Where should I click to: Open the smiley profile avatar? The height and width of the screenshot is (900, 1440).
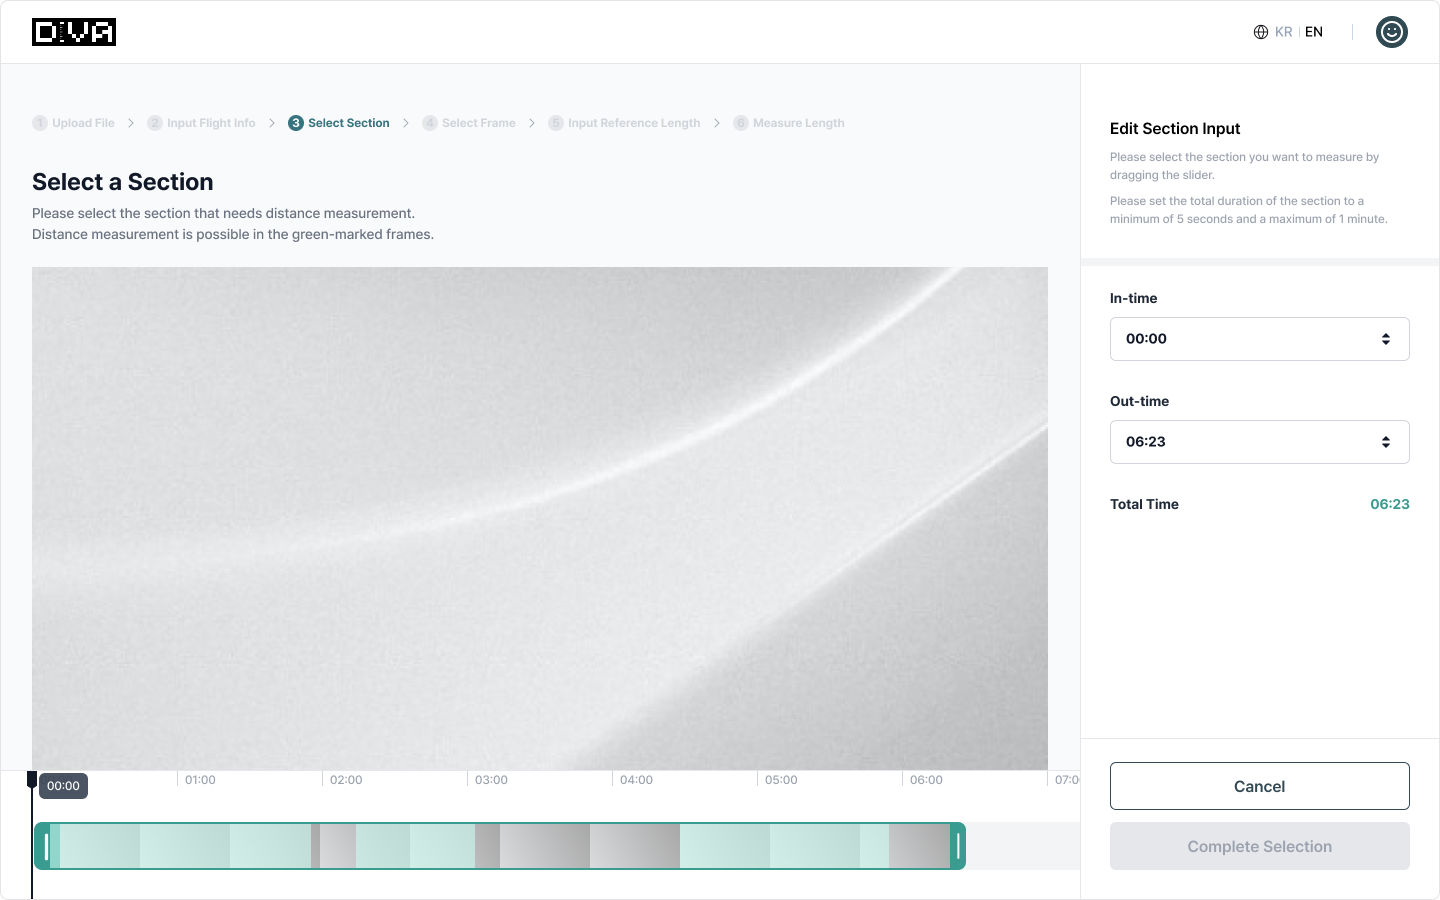pos(1391,32)
